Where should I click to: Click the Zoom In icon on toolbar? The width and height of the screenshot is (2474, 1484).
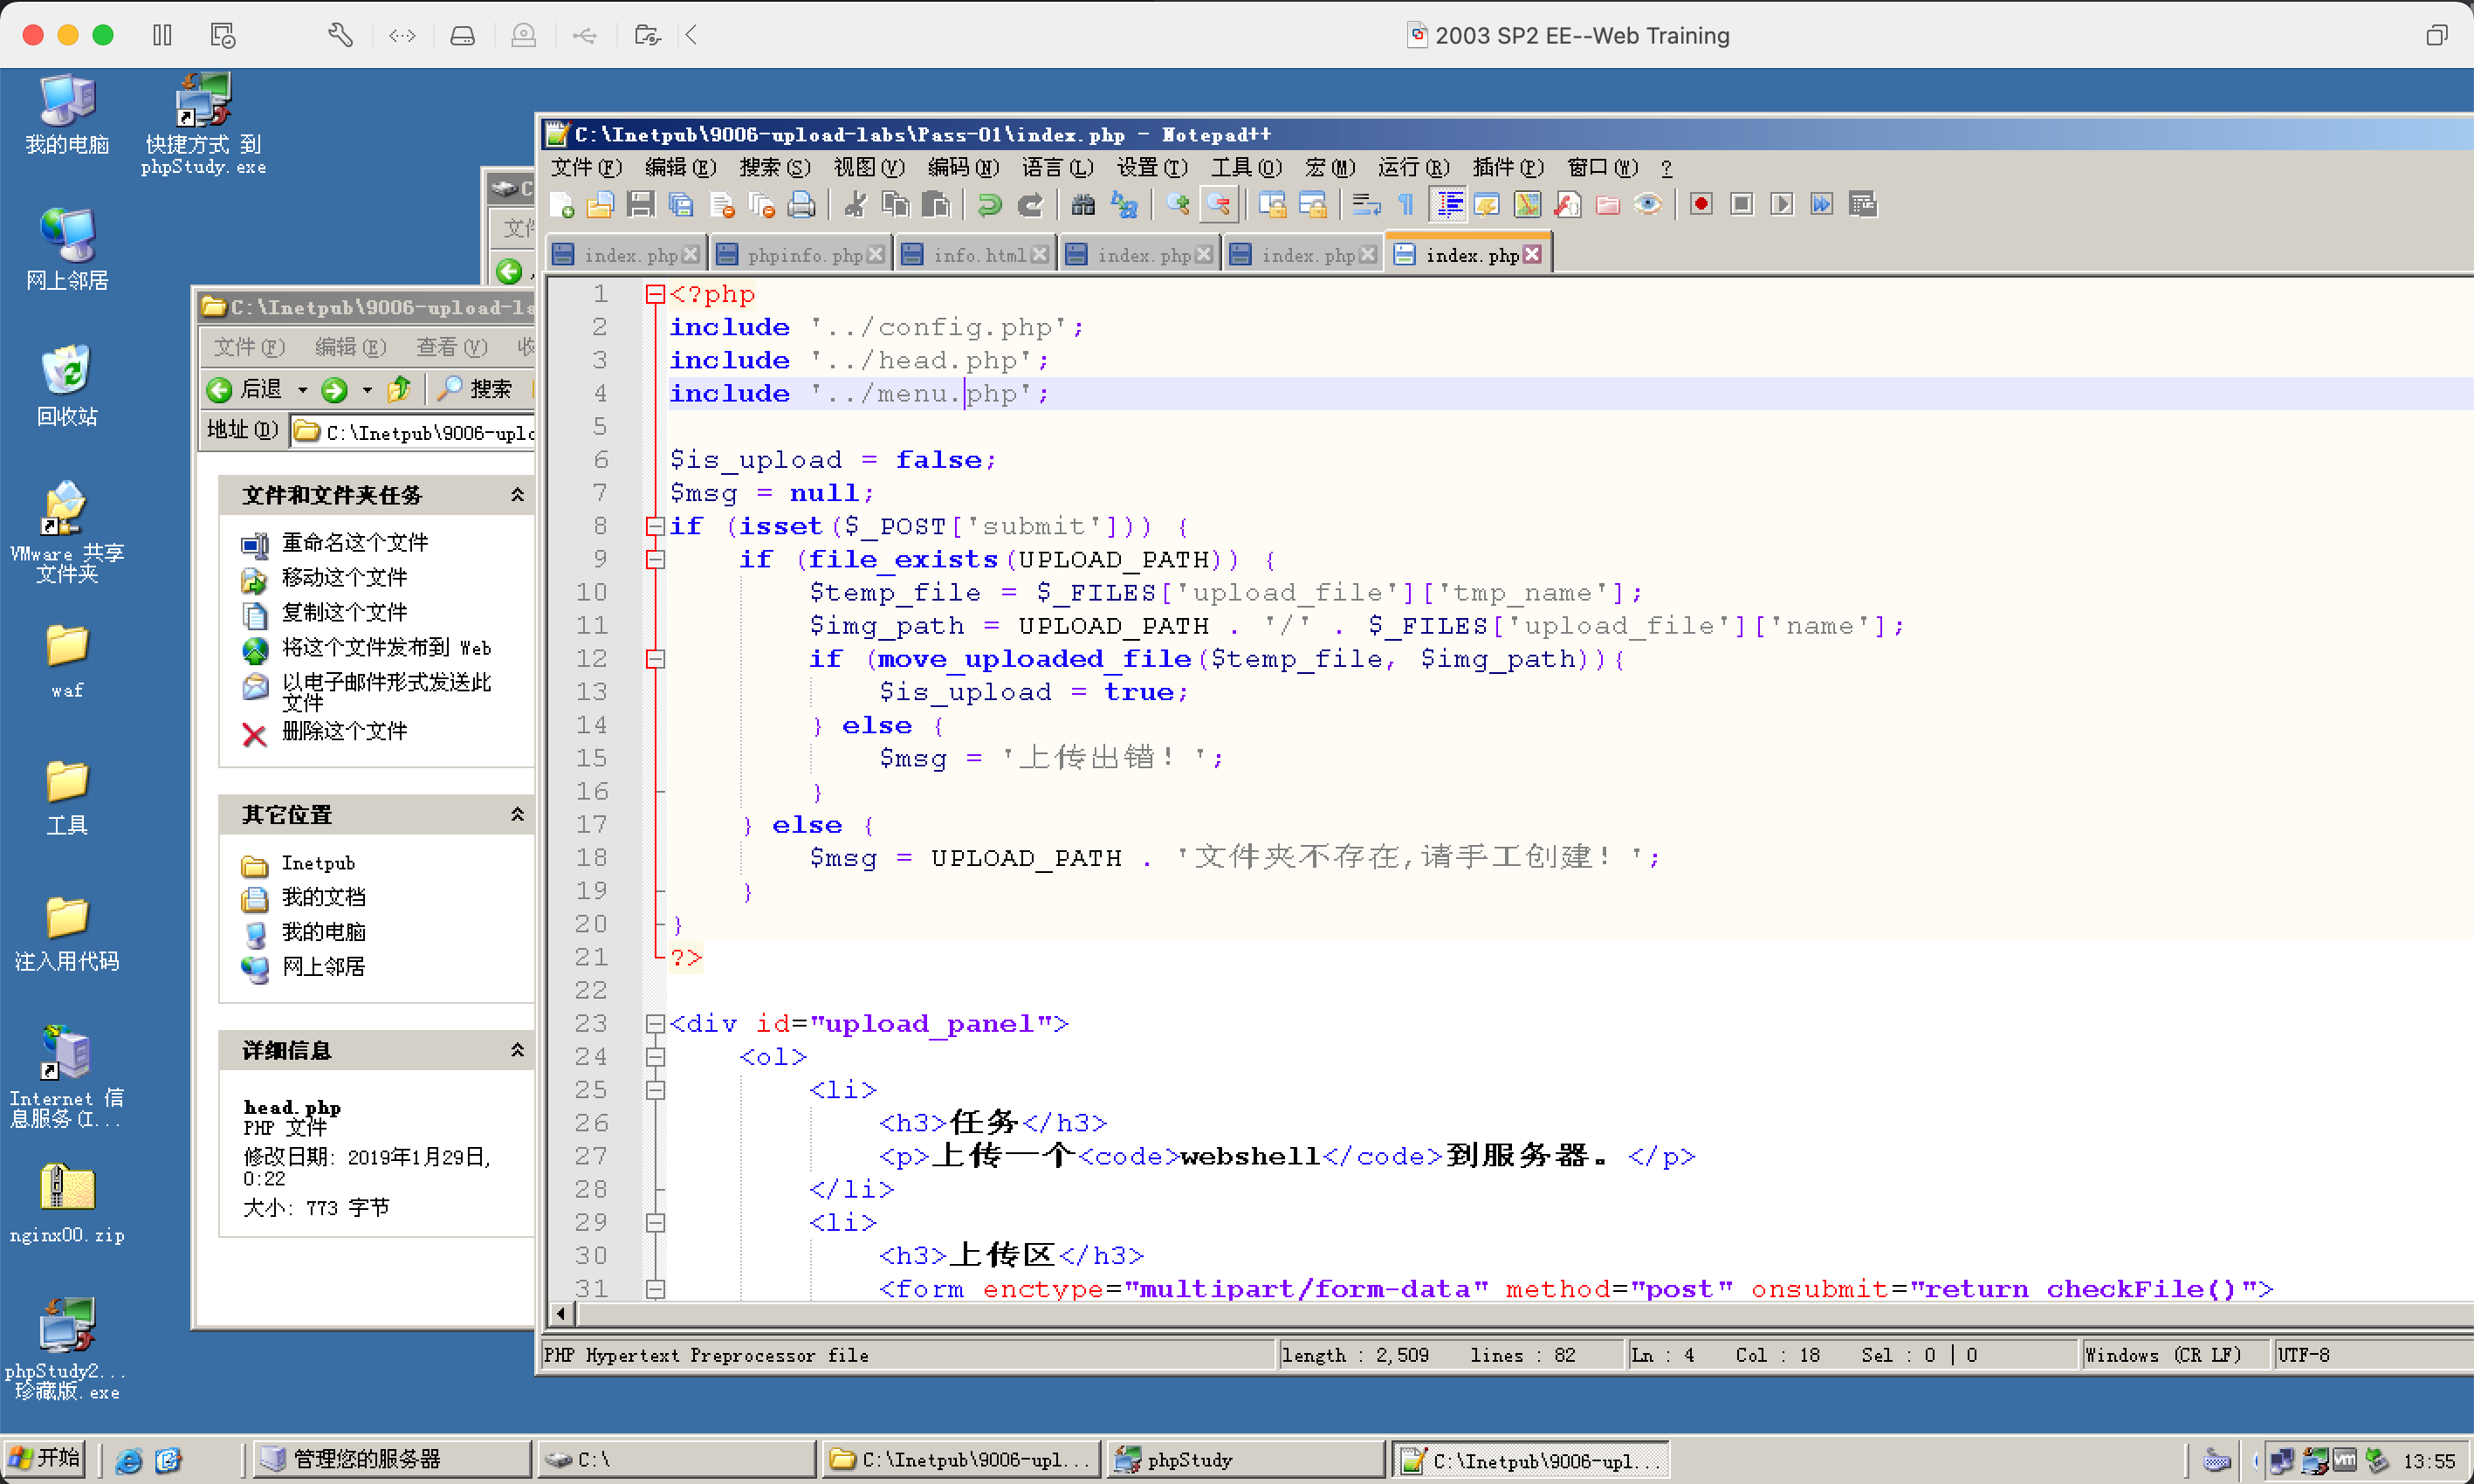coord(1177,204)
